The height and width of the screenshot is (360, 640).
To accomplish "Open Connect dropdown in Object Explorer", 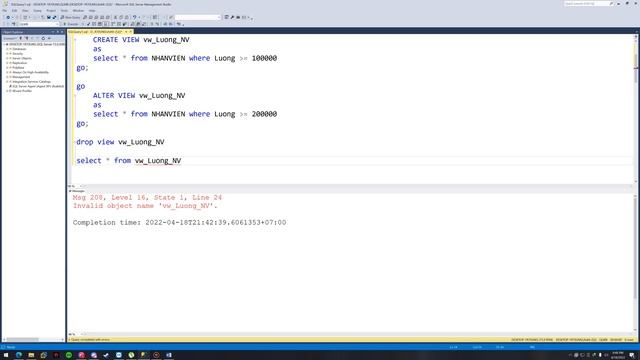I will tap(10, 38).
